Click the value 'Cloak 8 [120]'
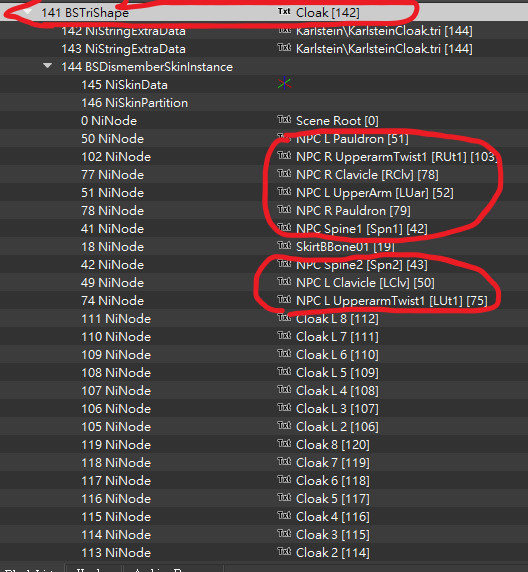Screen dimensions: 528x572 (x=333, y=445)
